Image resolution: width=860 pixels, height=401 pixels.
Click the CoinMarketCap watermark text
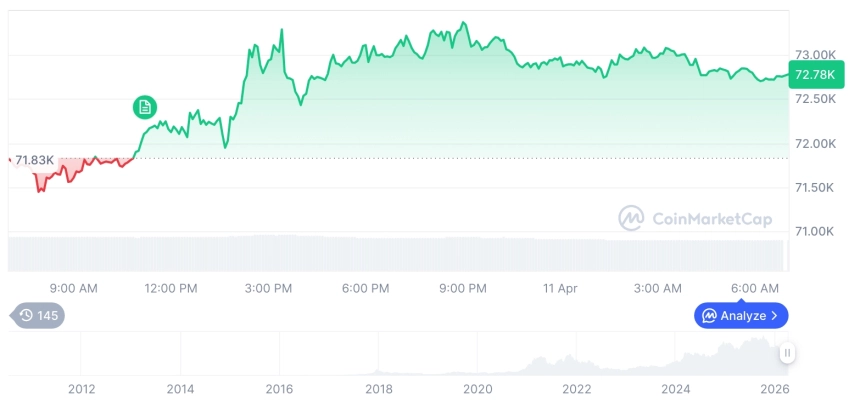(711, 218)
